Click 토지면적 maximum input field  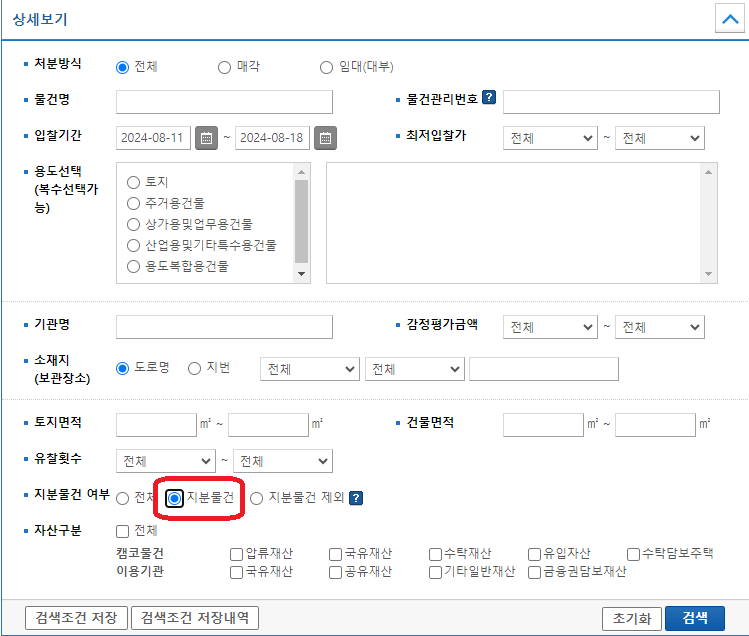pyautogui.click(x=268, y=425)
